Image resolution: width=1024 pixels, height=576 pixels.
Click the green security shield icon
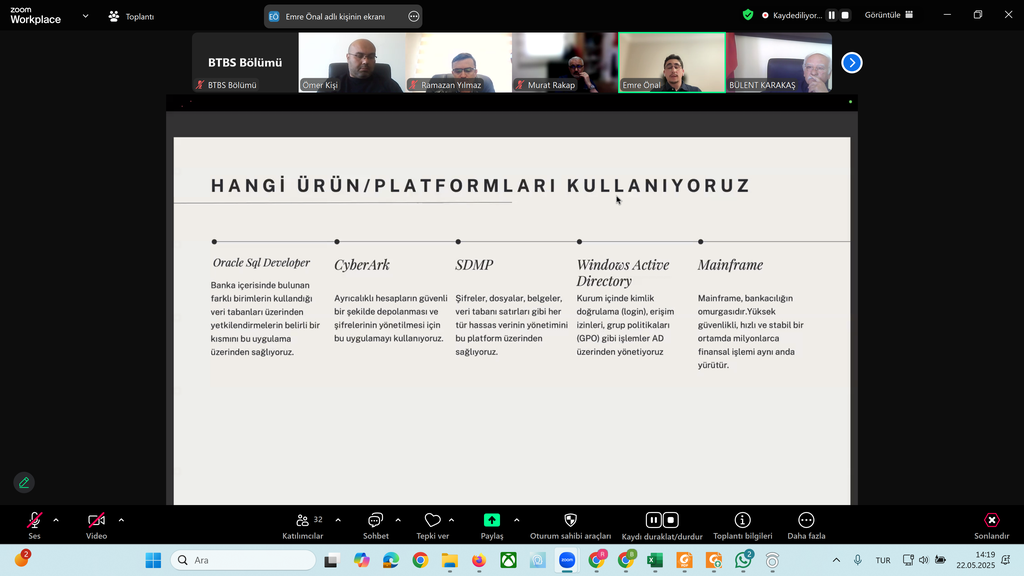748,15
